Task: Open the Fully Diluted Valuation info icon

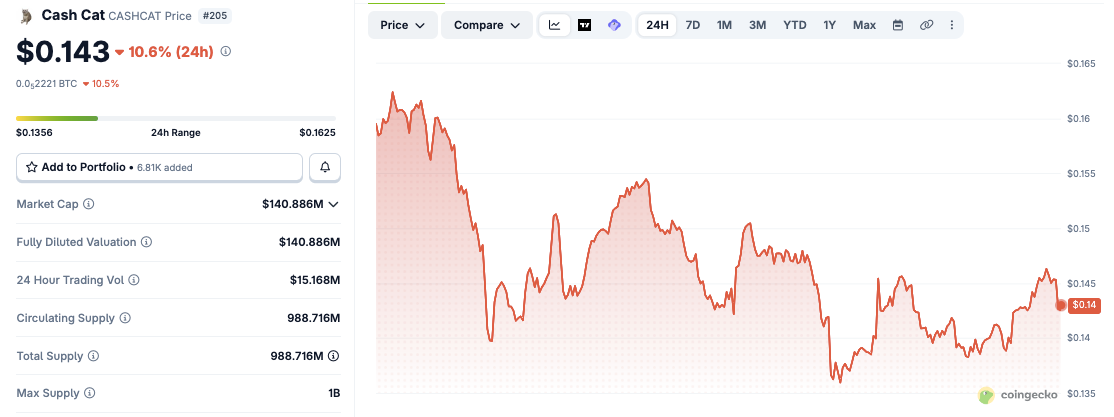Action: (x=146, y=242)
